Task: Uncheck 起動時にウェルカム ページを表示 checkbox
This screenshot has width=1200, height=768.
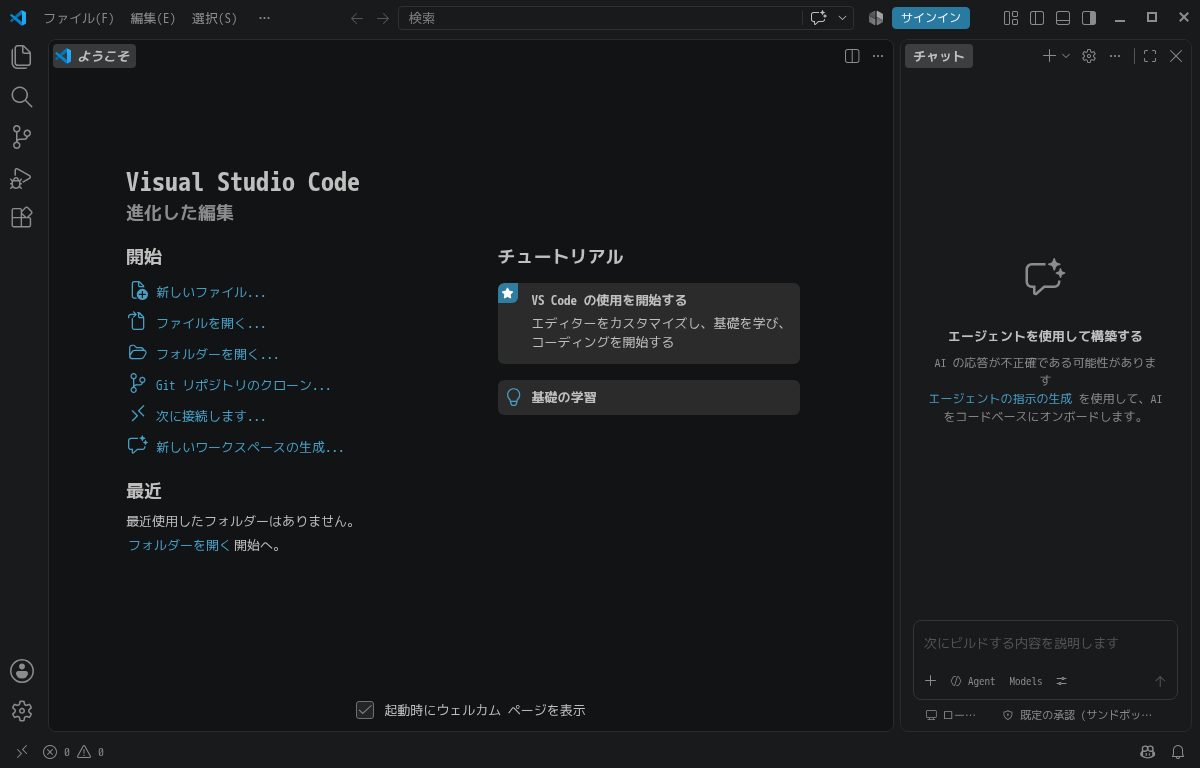Action: pos(365,710)
